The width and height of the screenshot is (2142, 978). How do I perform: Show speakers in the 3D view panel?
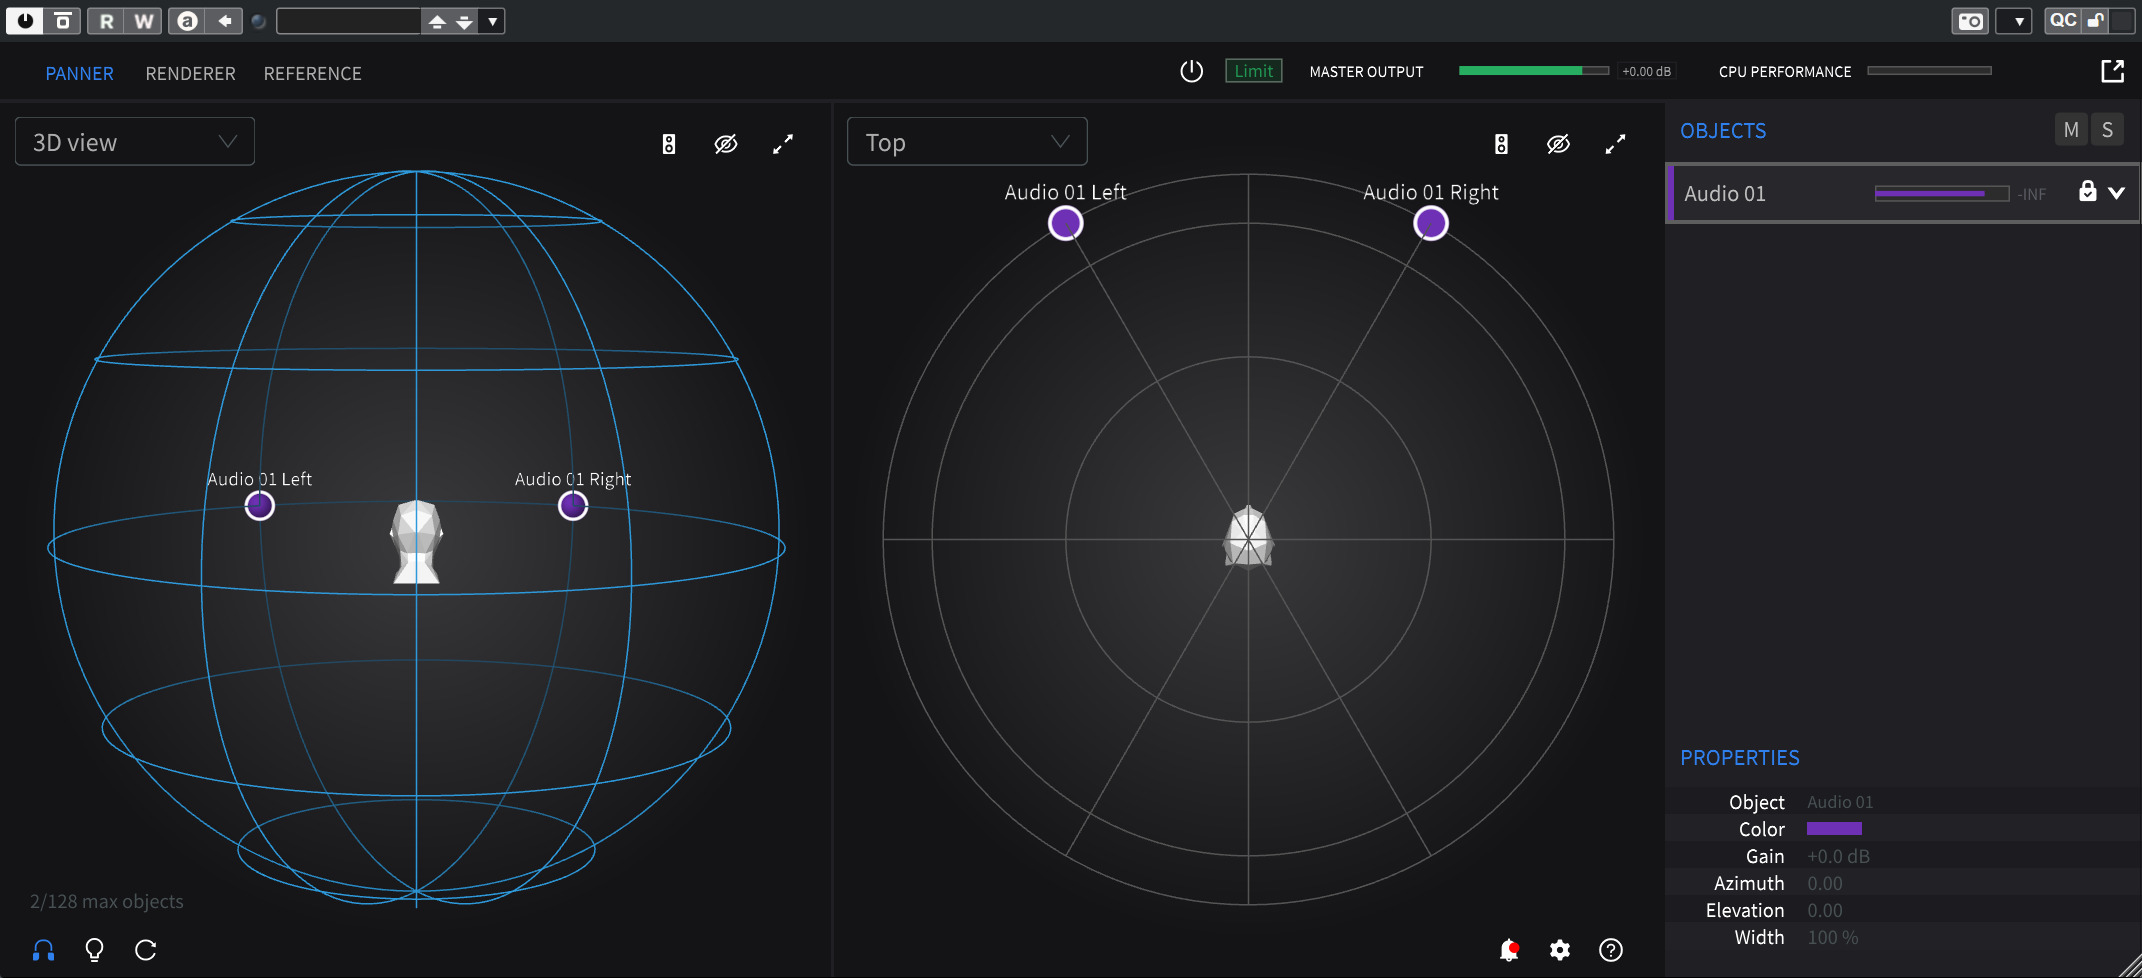pyautogui.click(x=669, y=144)
